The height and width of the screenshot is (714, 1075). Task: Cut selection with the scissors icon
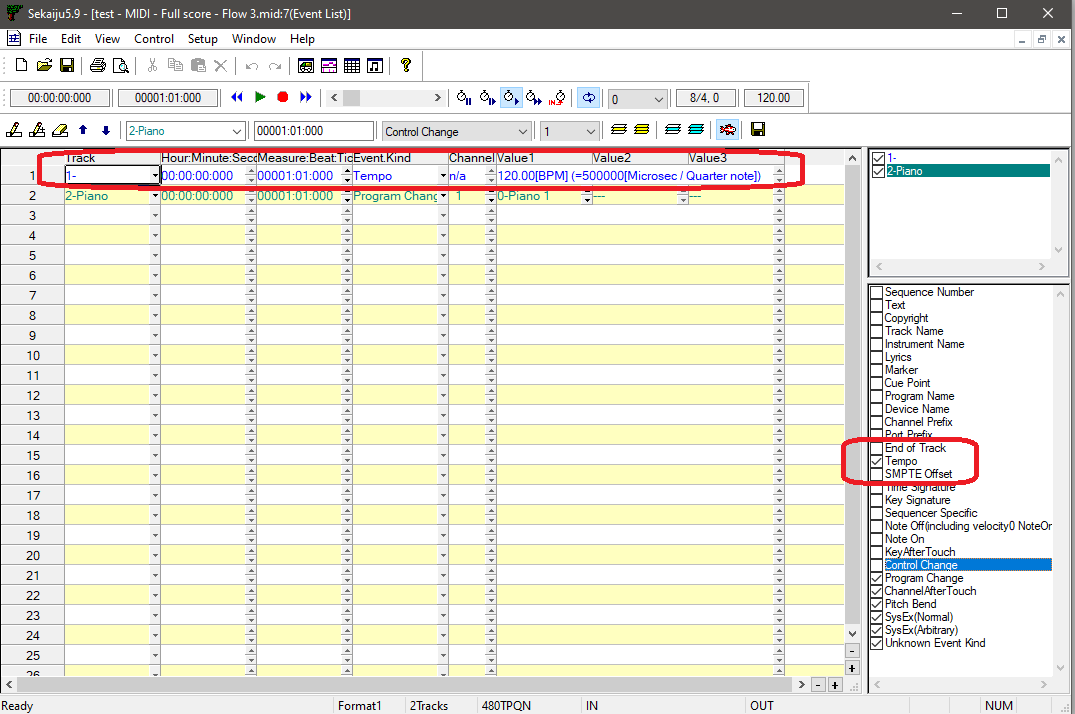152,65
